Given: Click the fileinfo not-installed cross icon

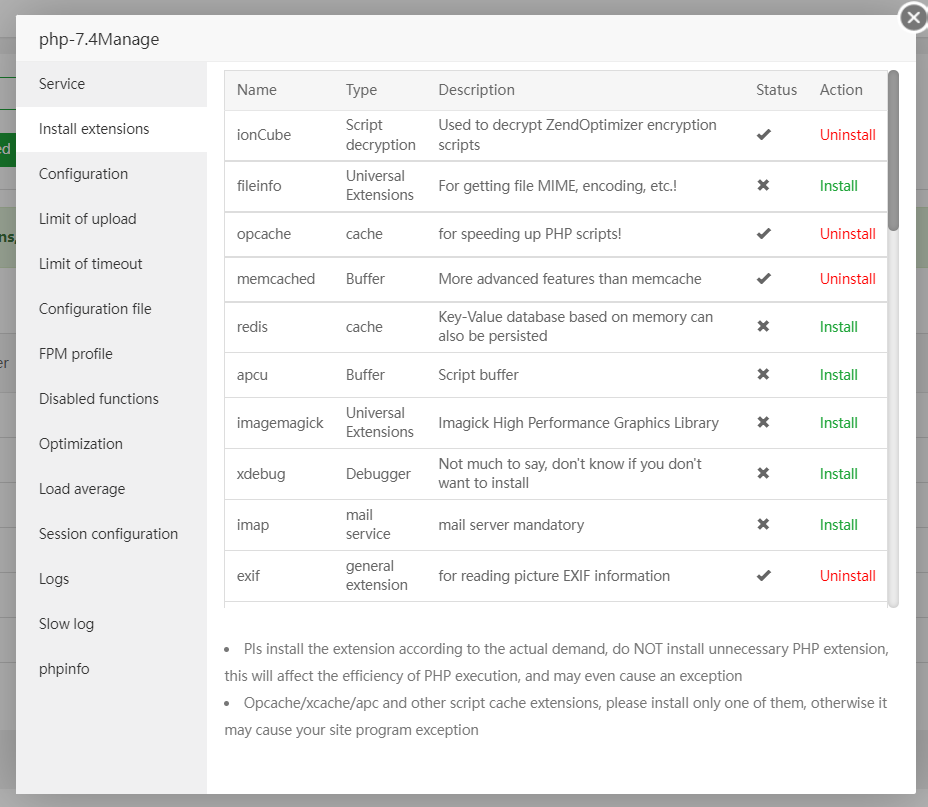Looking at the screenshot, I should point(764,186).
